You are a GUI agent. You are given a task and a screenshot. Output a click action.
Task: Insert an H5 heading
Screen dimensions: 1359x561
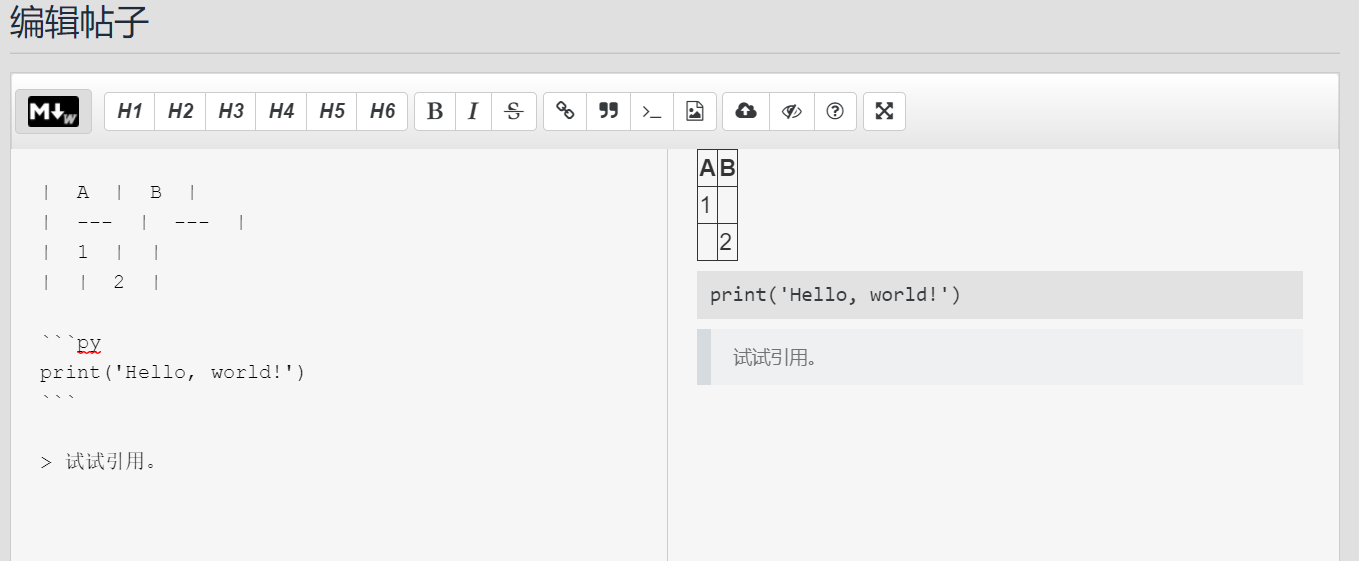(332, 111)
